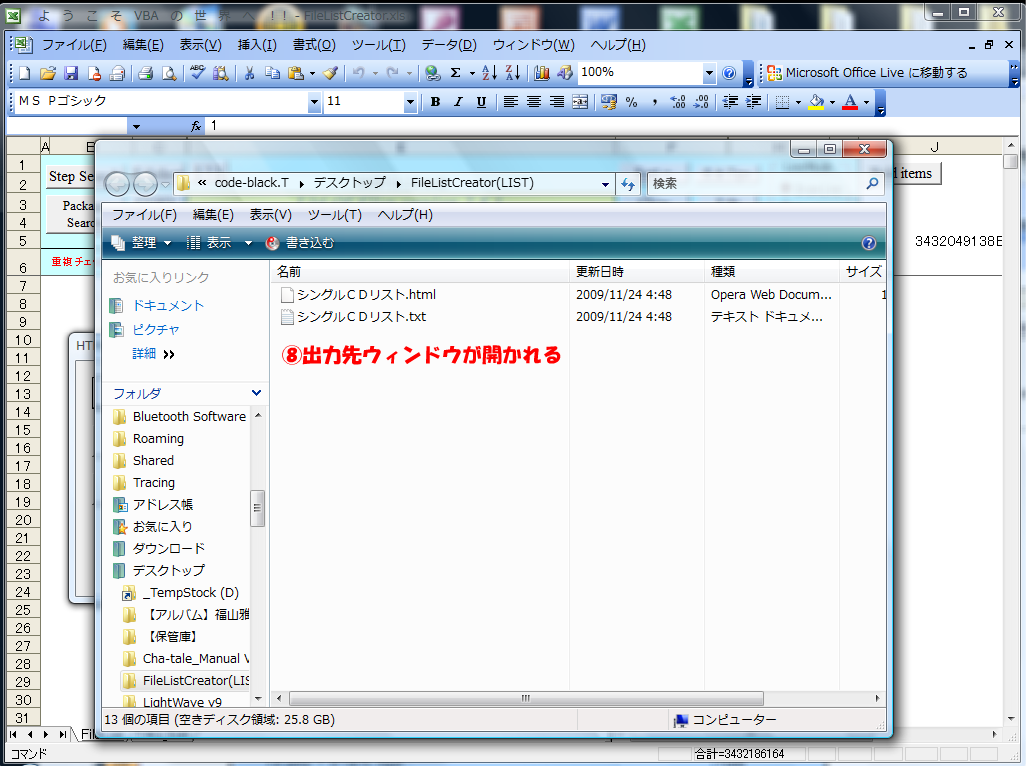Increase decimal places icon
Image resolution: width=1026 pixels, height=766 pixels.
pos(678,102)
